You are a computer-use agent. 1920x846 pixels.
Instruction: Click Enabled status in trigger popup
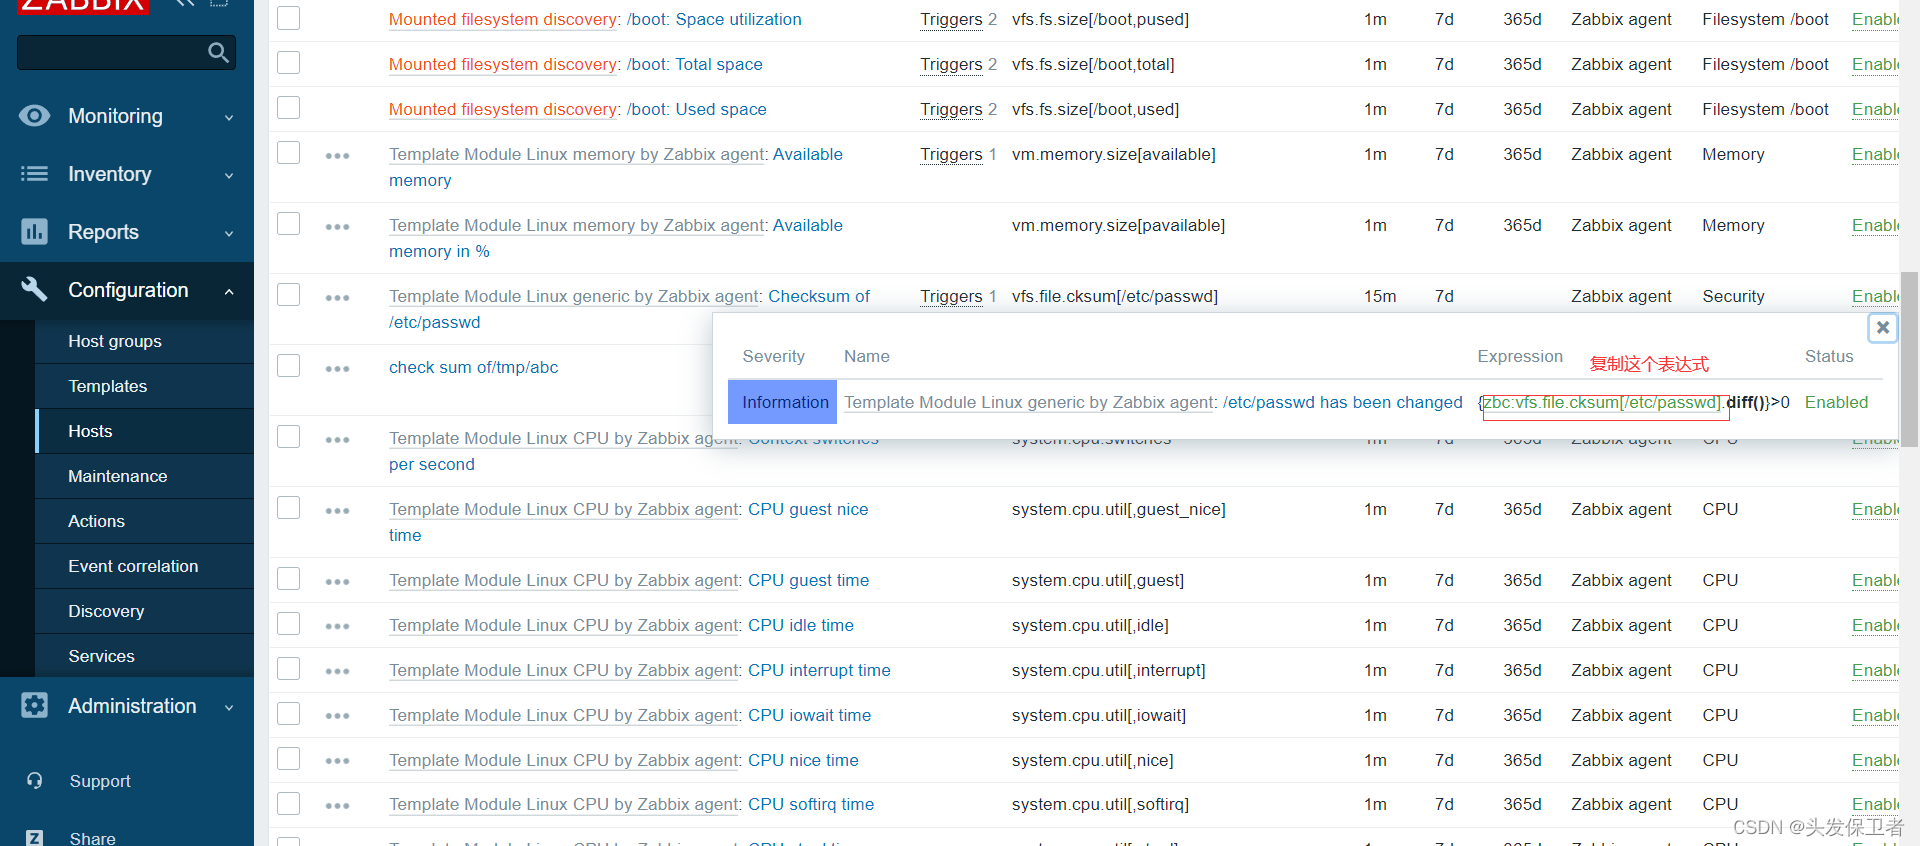tap(1836, 402)
